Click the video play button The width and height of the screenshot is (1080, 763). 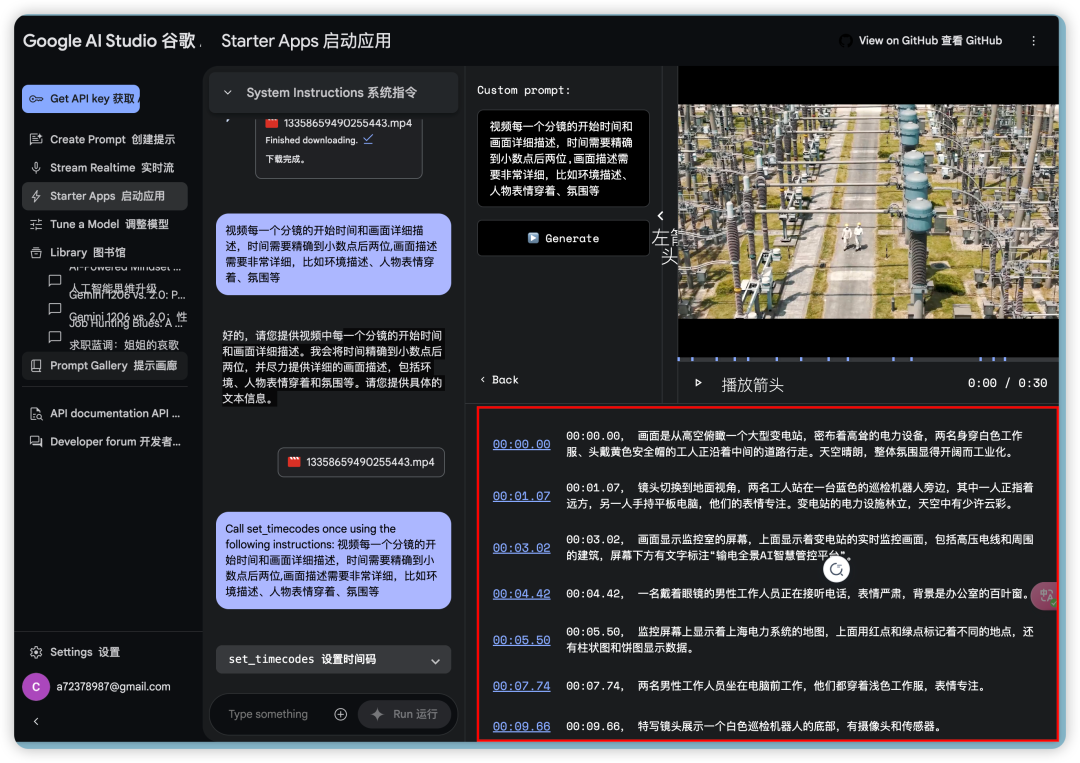[698, 383]
